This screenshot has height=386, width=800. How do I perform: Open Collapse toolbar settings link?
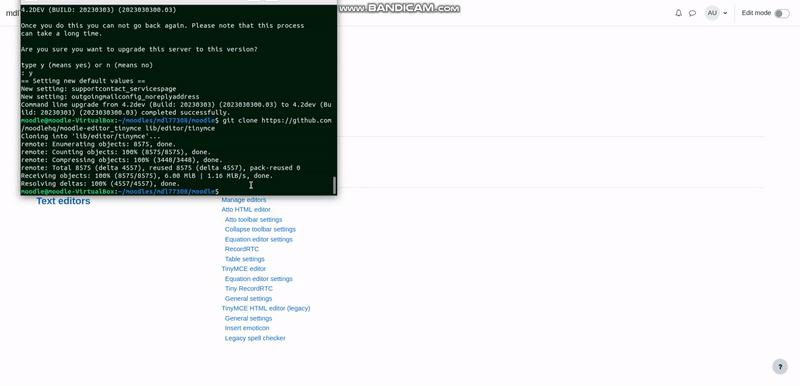260,229
